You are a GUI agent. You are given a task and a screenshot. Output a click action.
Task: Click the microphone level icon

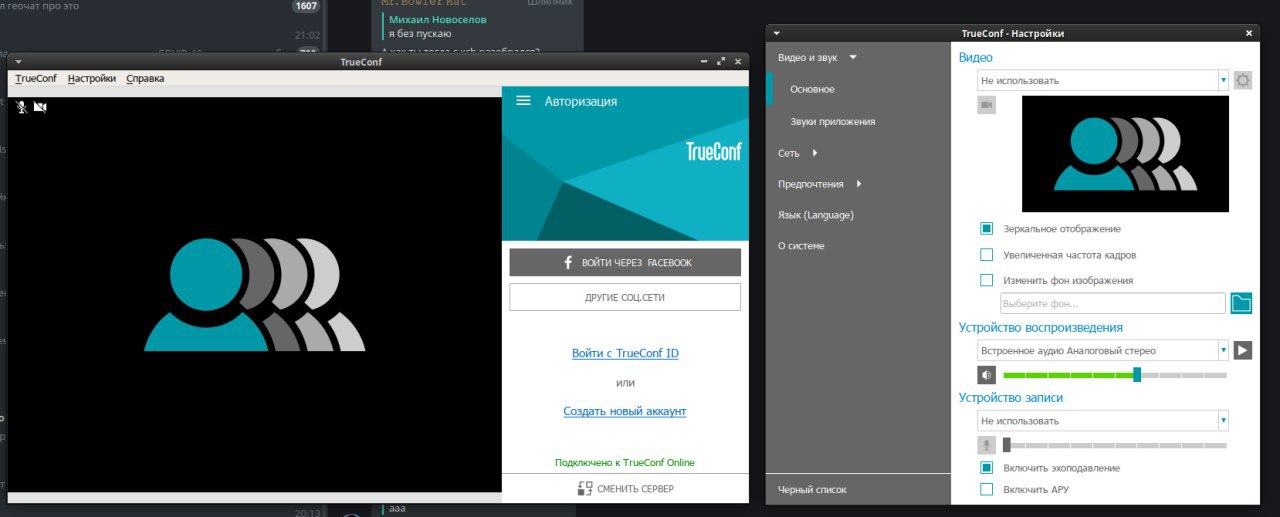click(986, 445)
